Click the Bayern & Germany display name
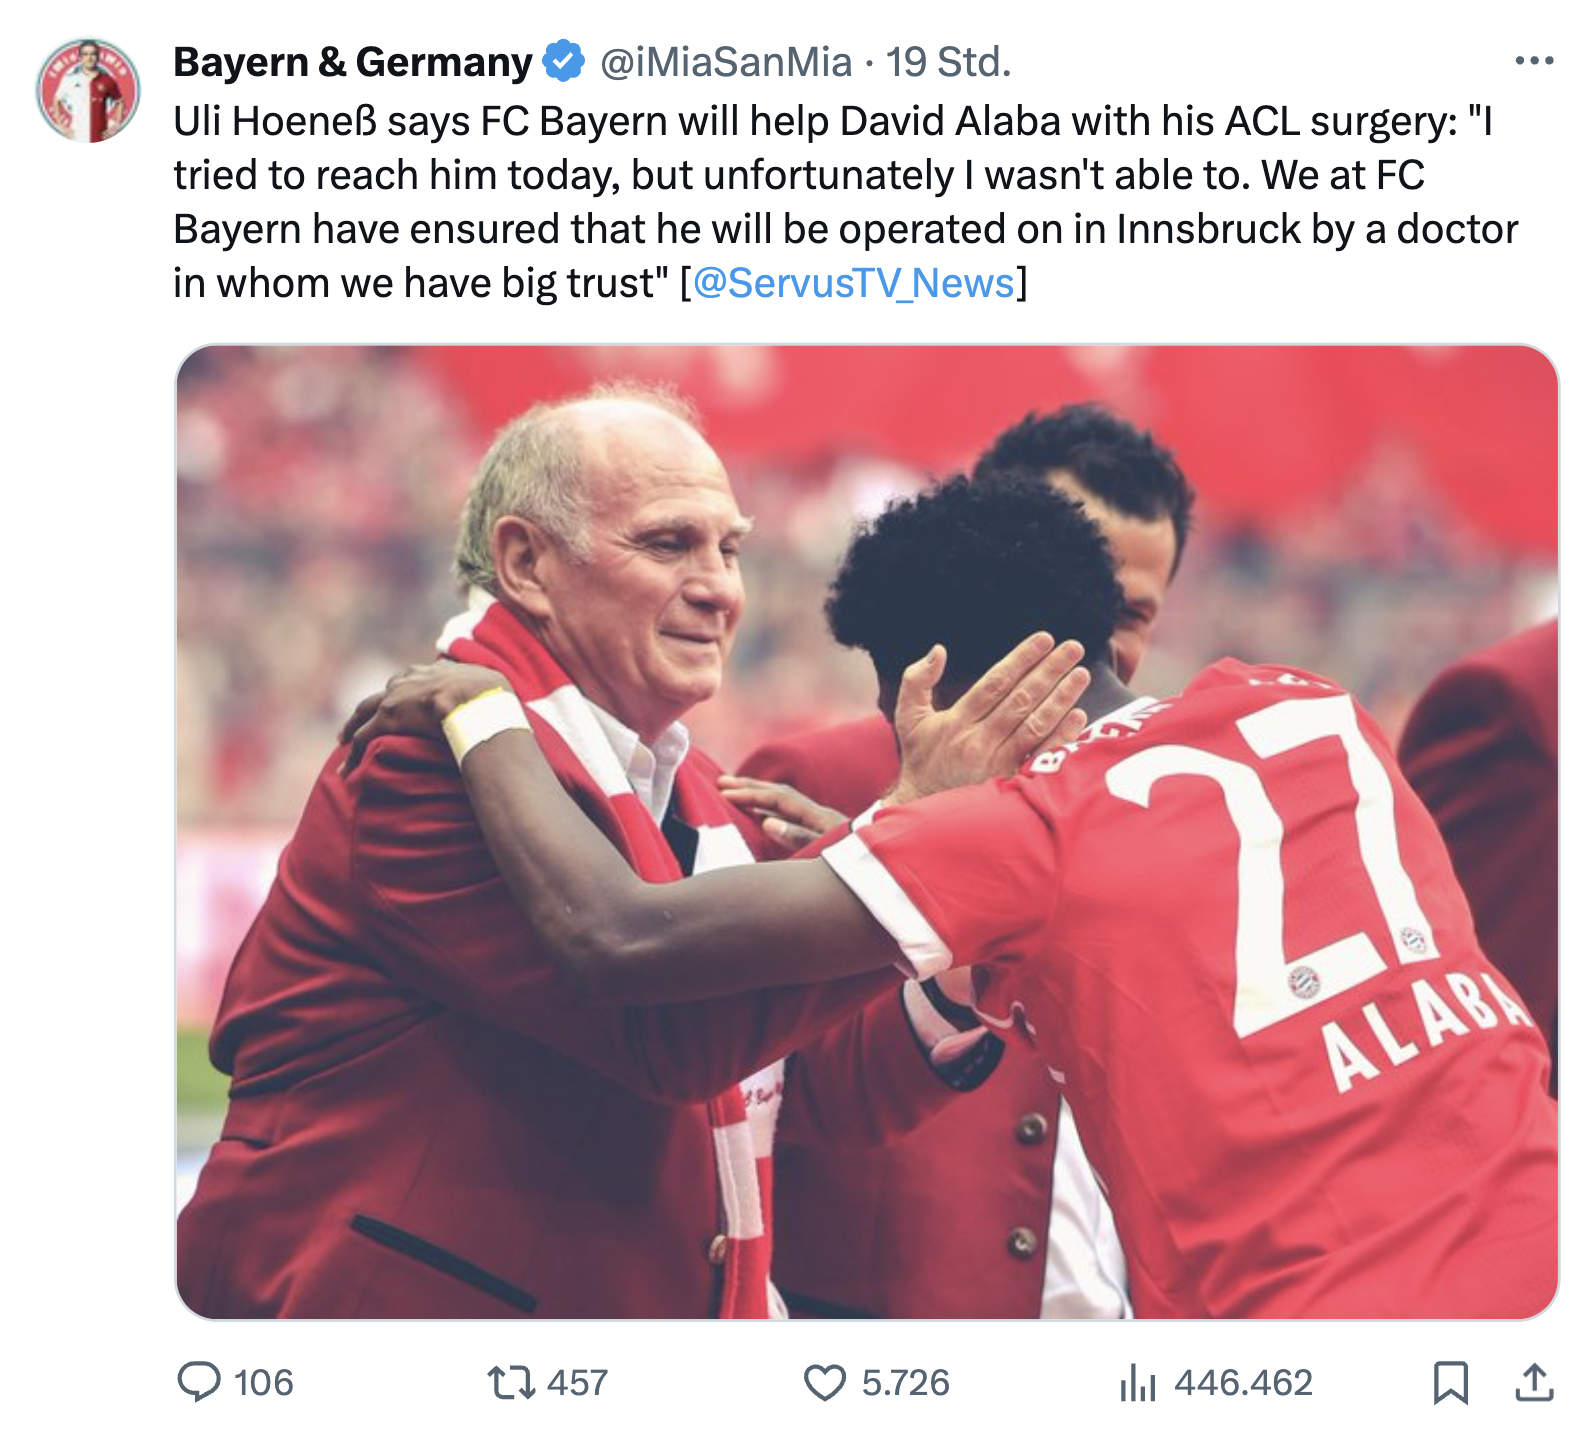Screen dimensions: 1596x1440 pos(352,62)
